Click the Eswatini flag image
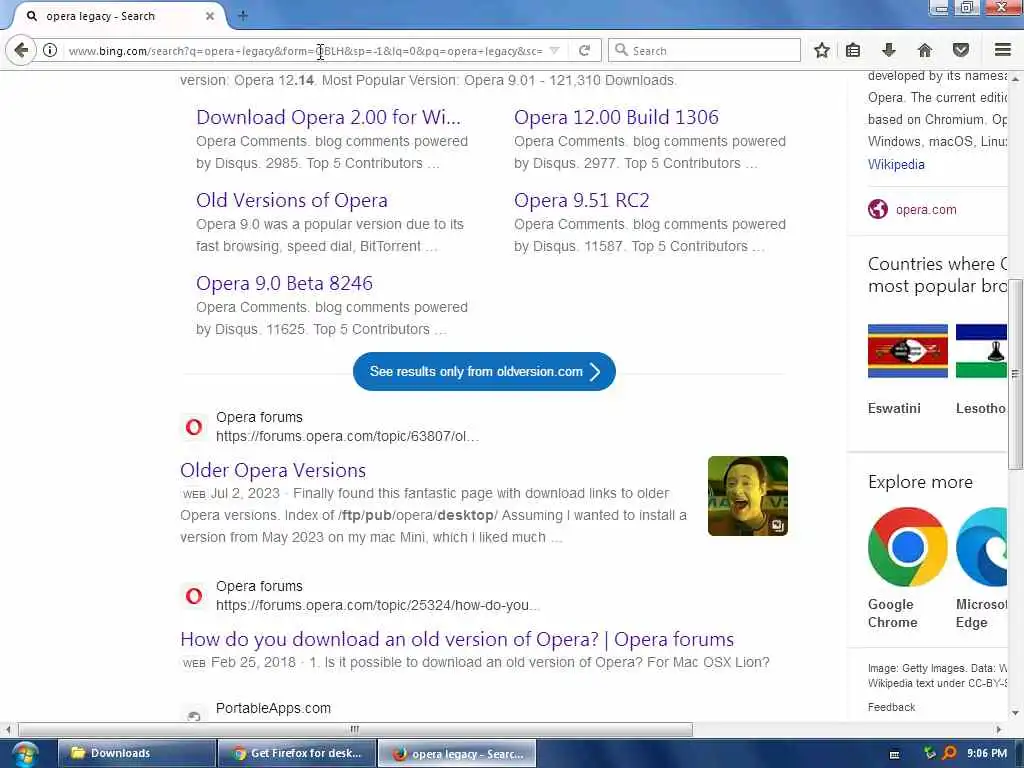The height and width of the screenshot is (768, 1024). (908, 351)
